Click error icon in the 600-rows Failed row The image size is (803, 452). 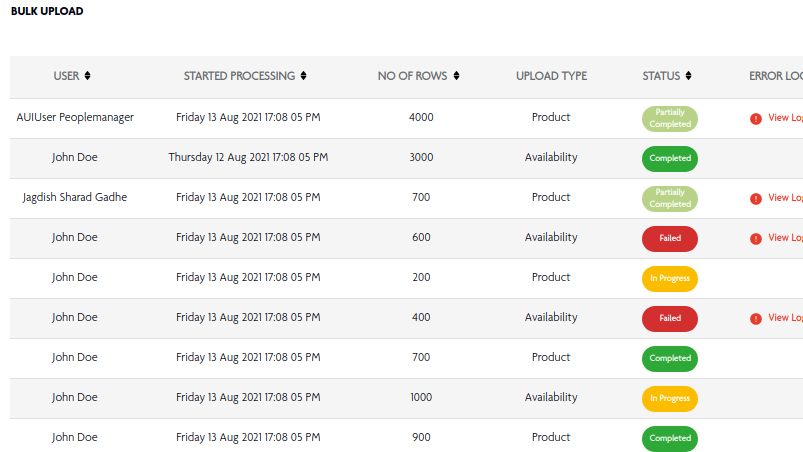coord(756,239)
